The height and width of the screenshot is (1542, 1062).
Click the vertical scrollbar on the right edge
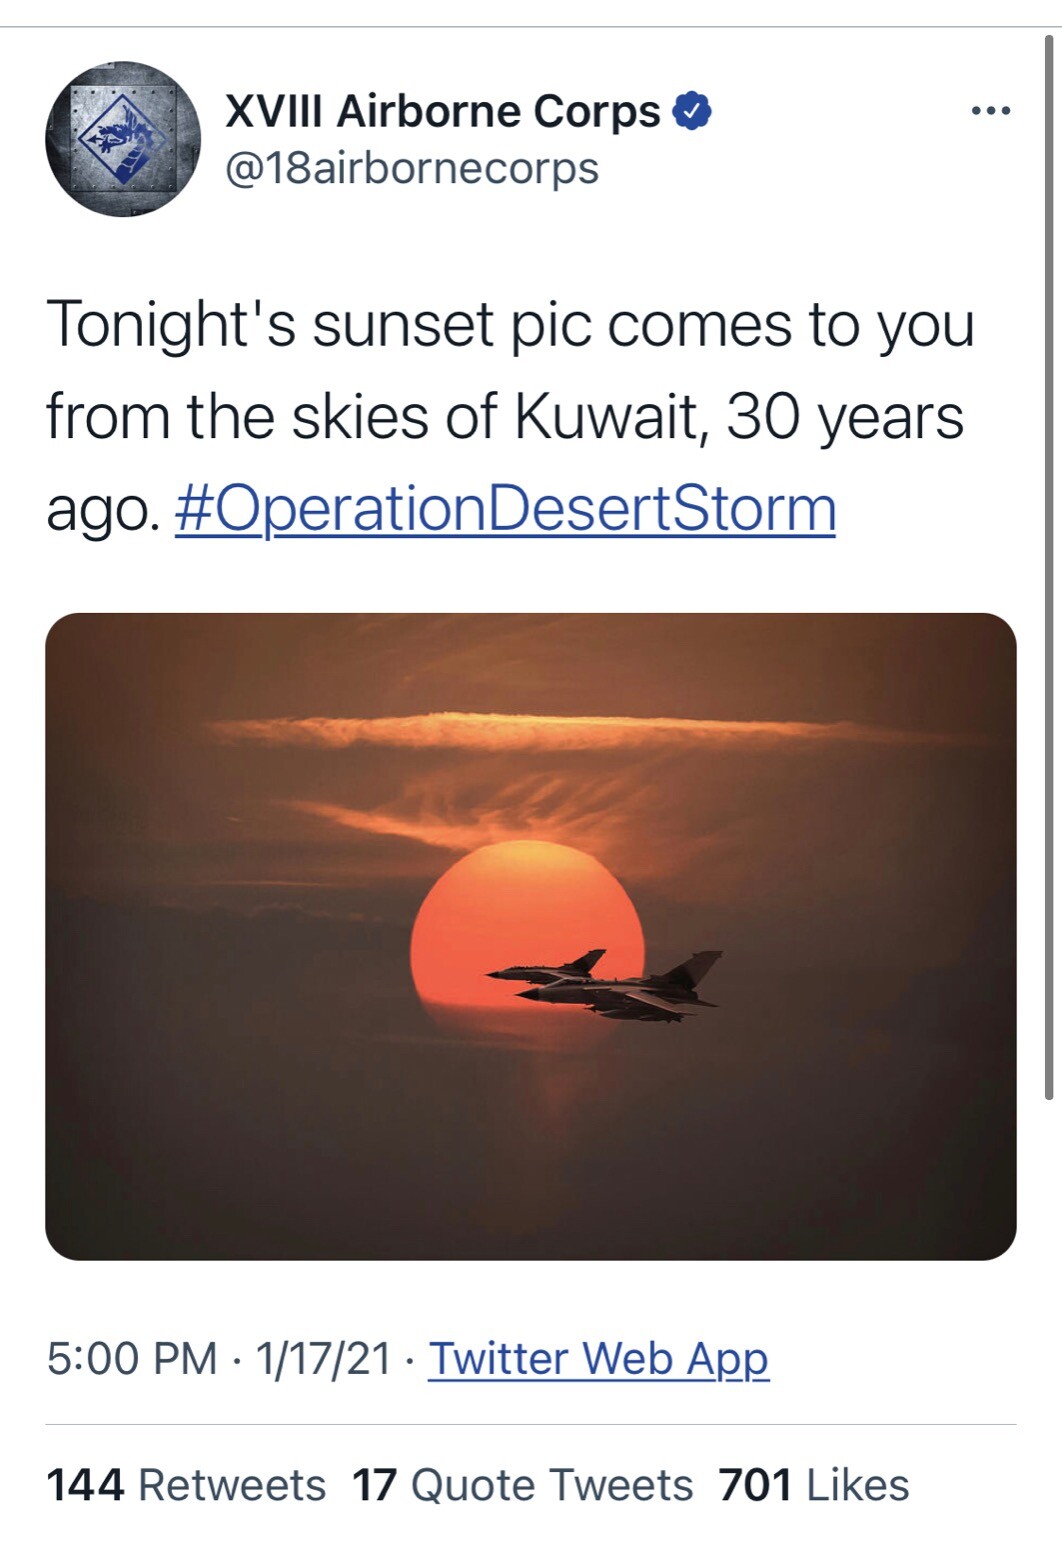click(x=1048, y=560)
